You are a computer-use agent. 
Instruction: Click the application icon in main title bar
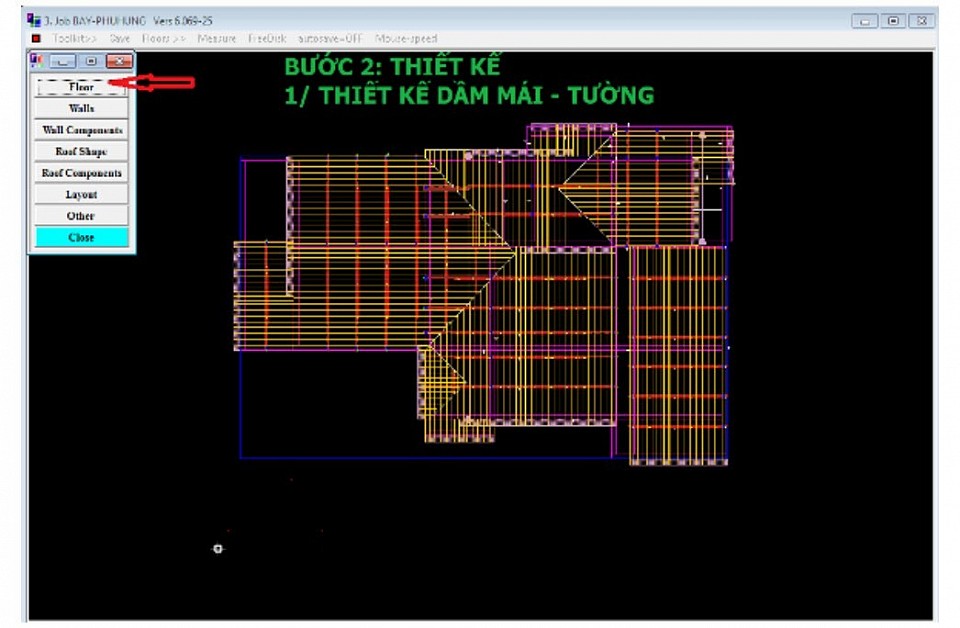(33, 20)
